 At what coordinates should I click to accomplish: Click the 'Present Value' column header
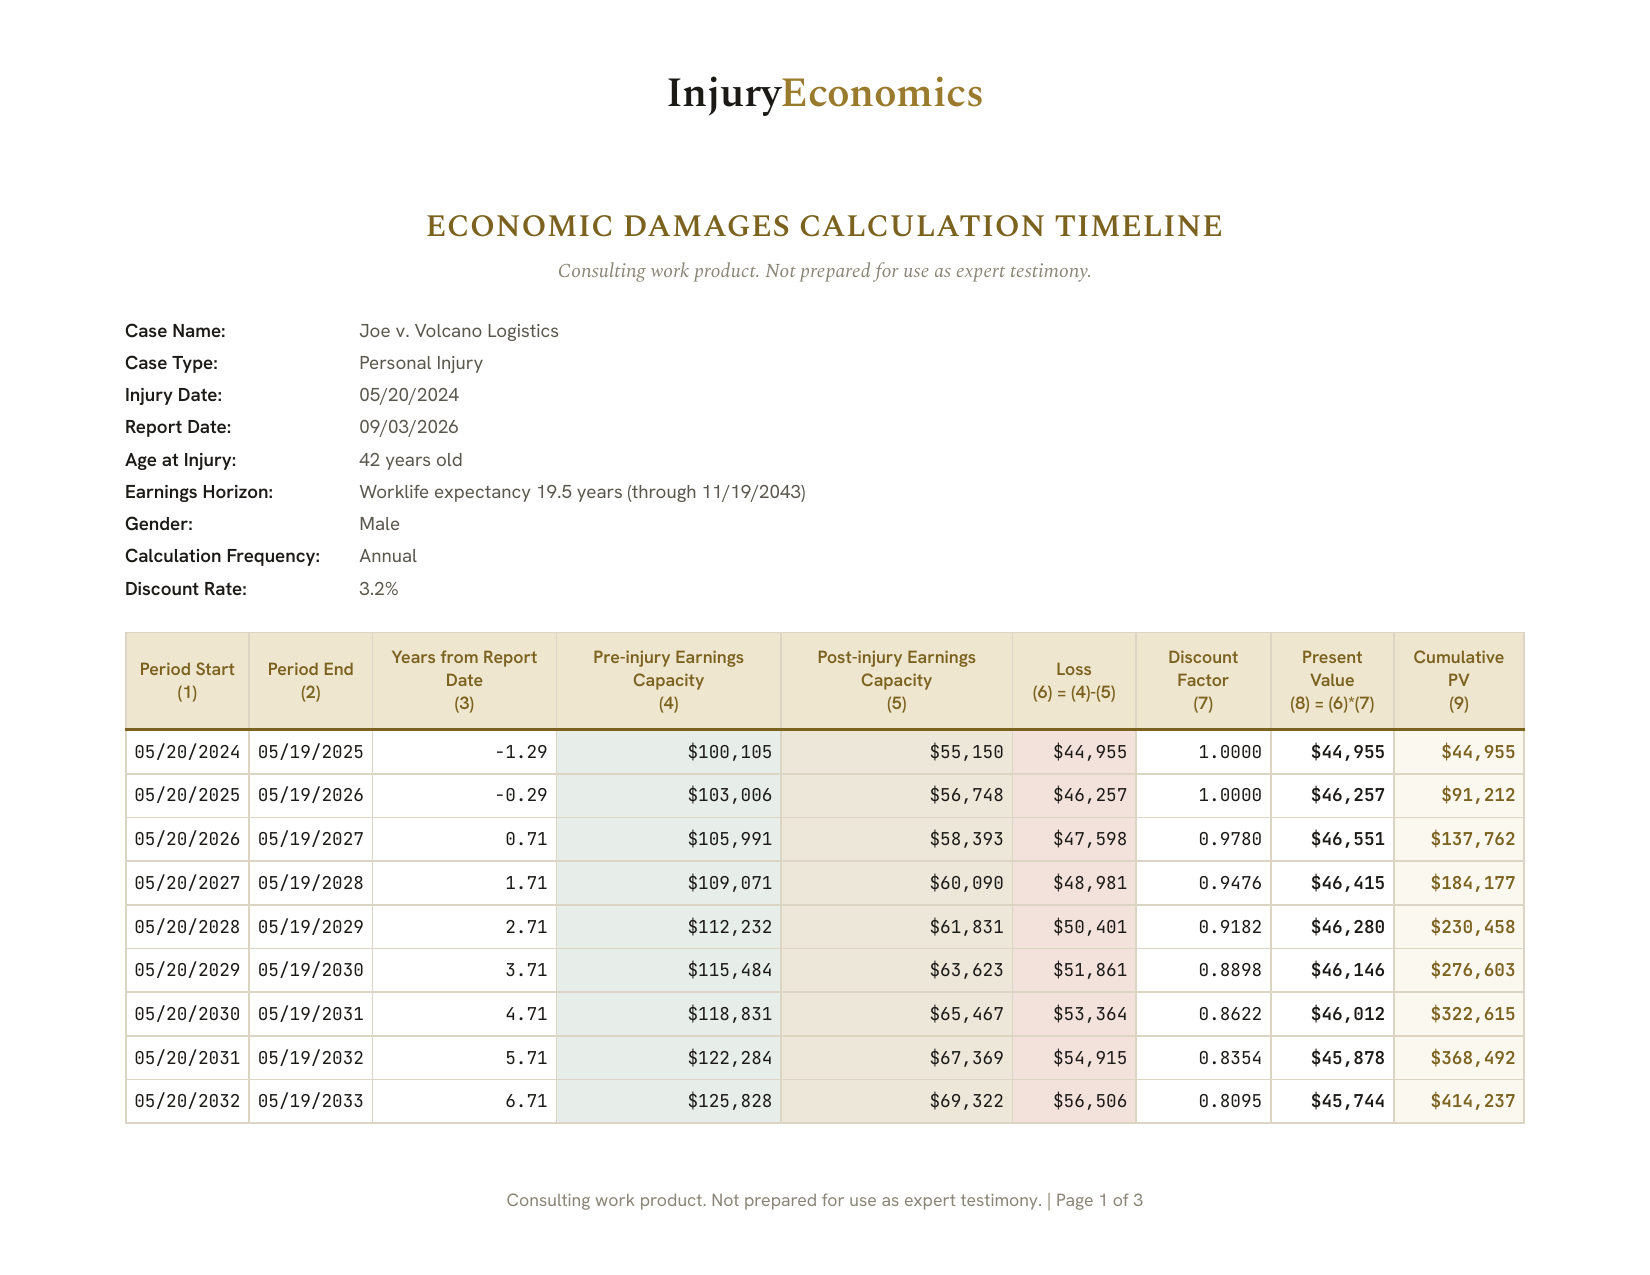[x=1332, y=681]
